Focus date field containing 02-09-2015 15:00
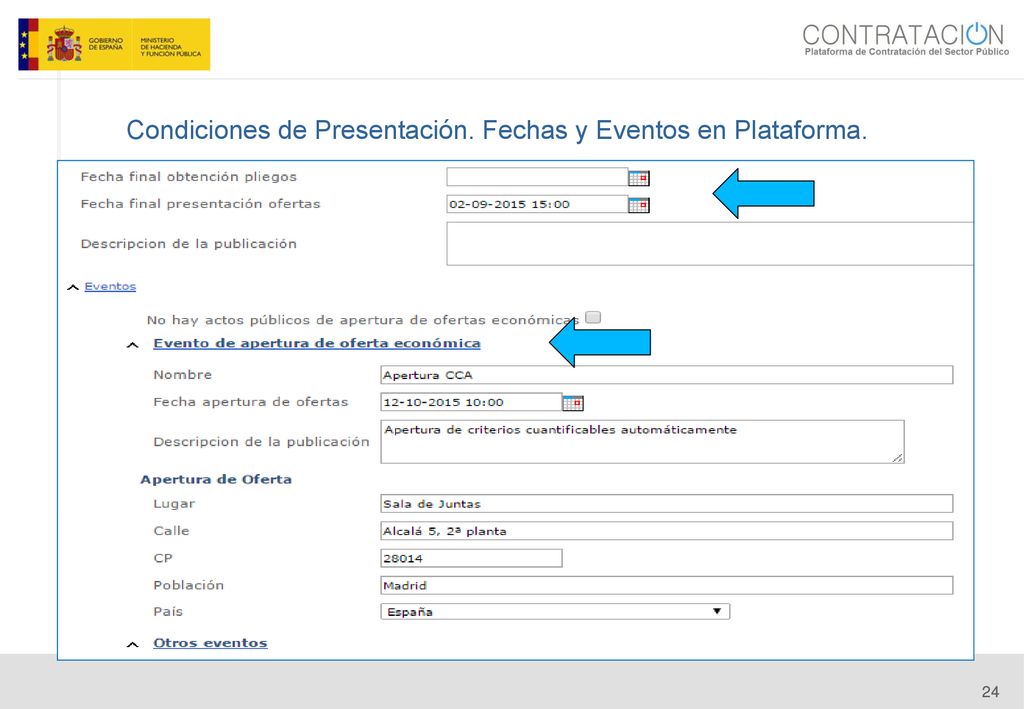The height and width of the screenshot is (709, 1024). click(537, 204)
